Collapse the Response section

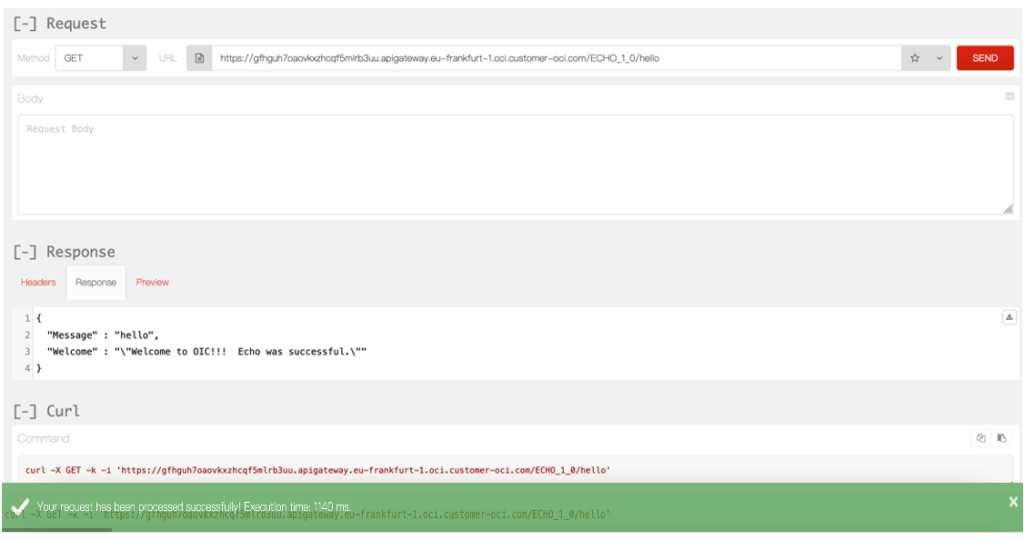(26, 252)
